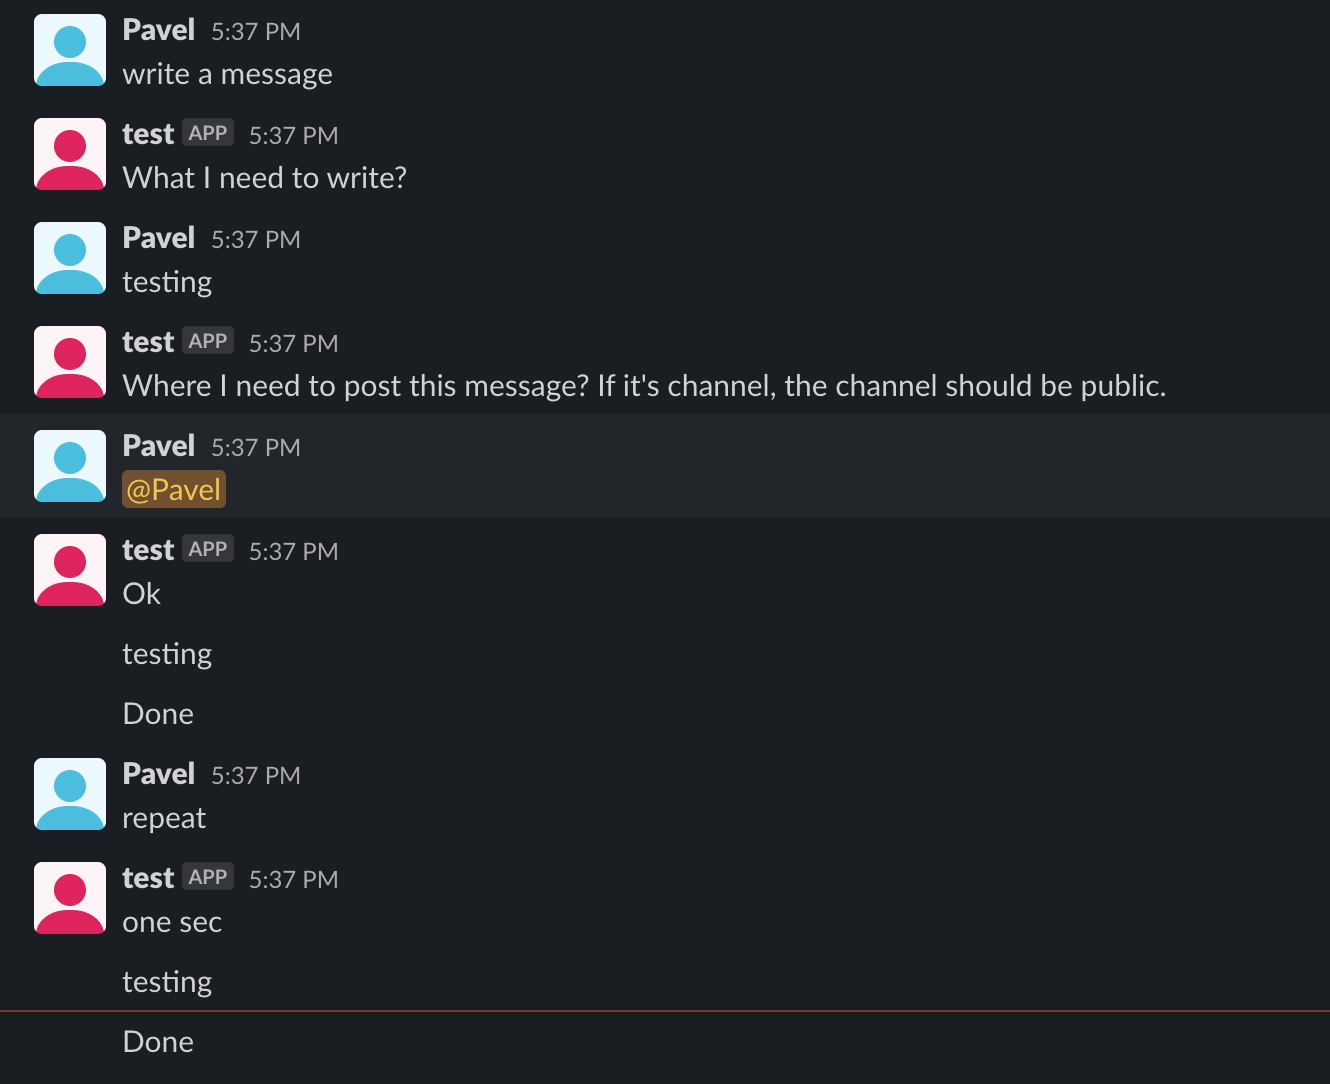Click timestamp of the "What I need to write?" message
Screen dimensions: 1330x1084
294,135
